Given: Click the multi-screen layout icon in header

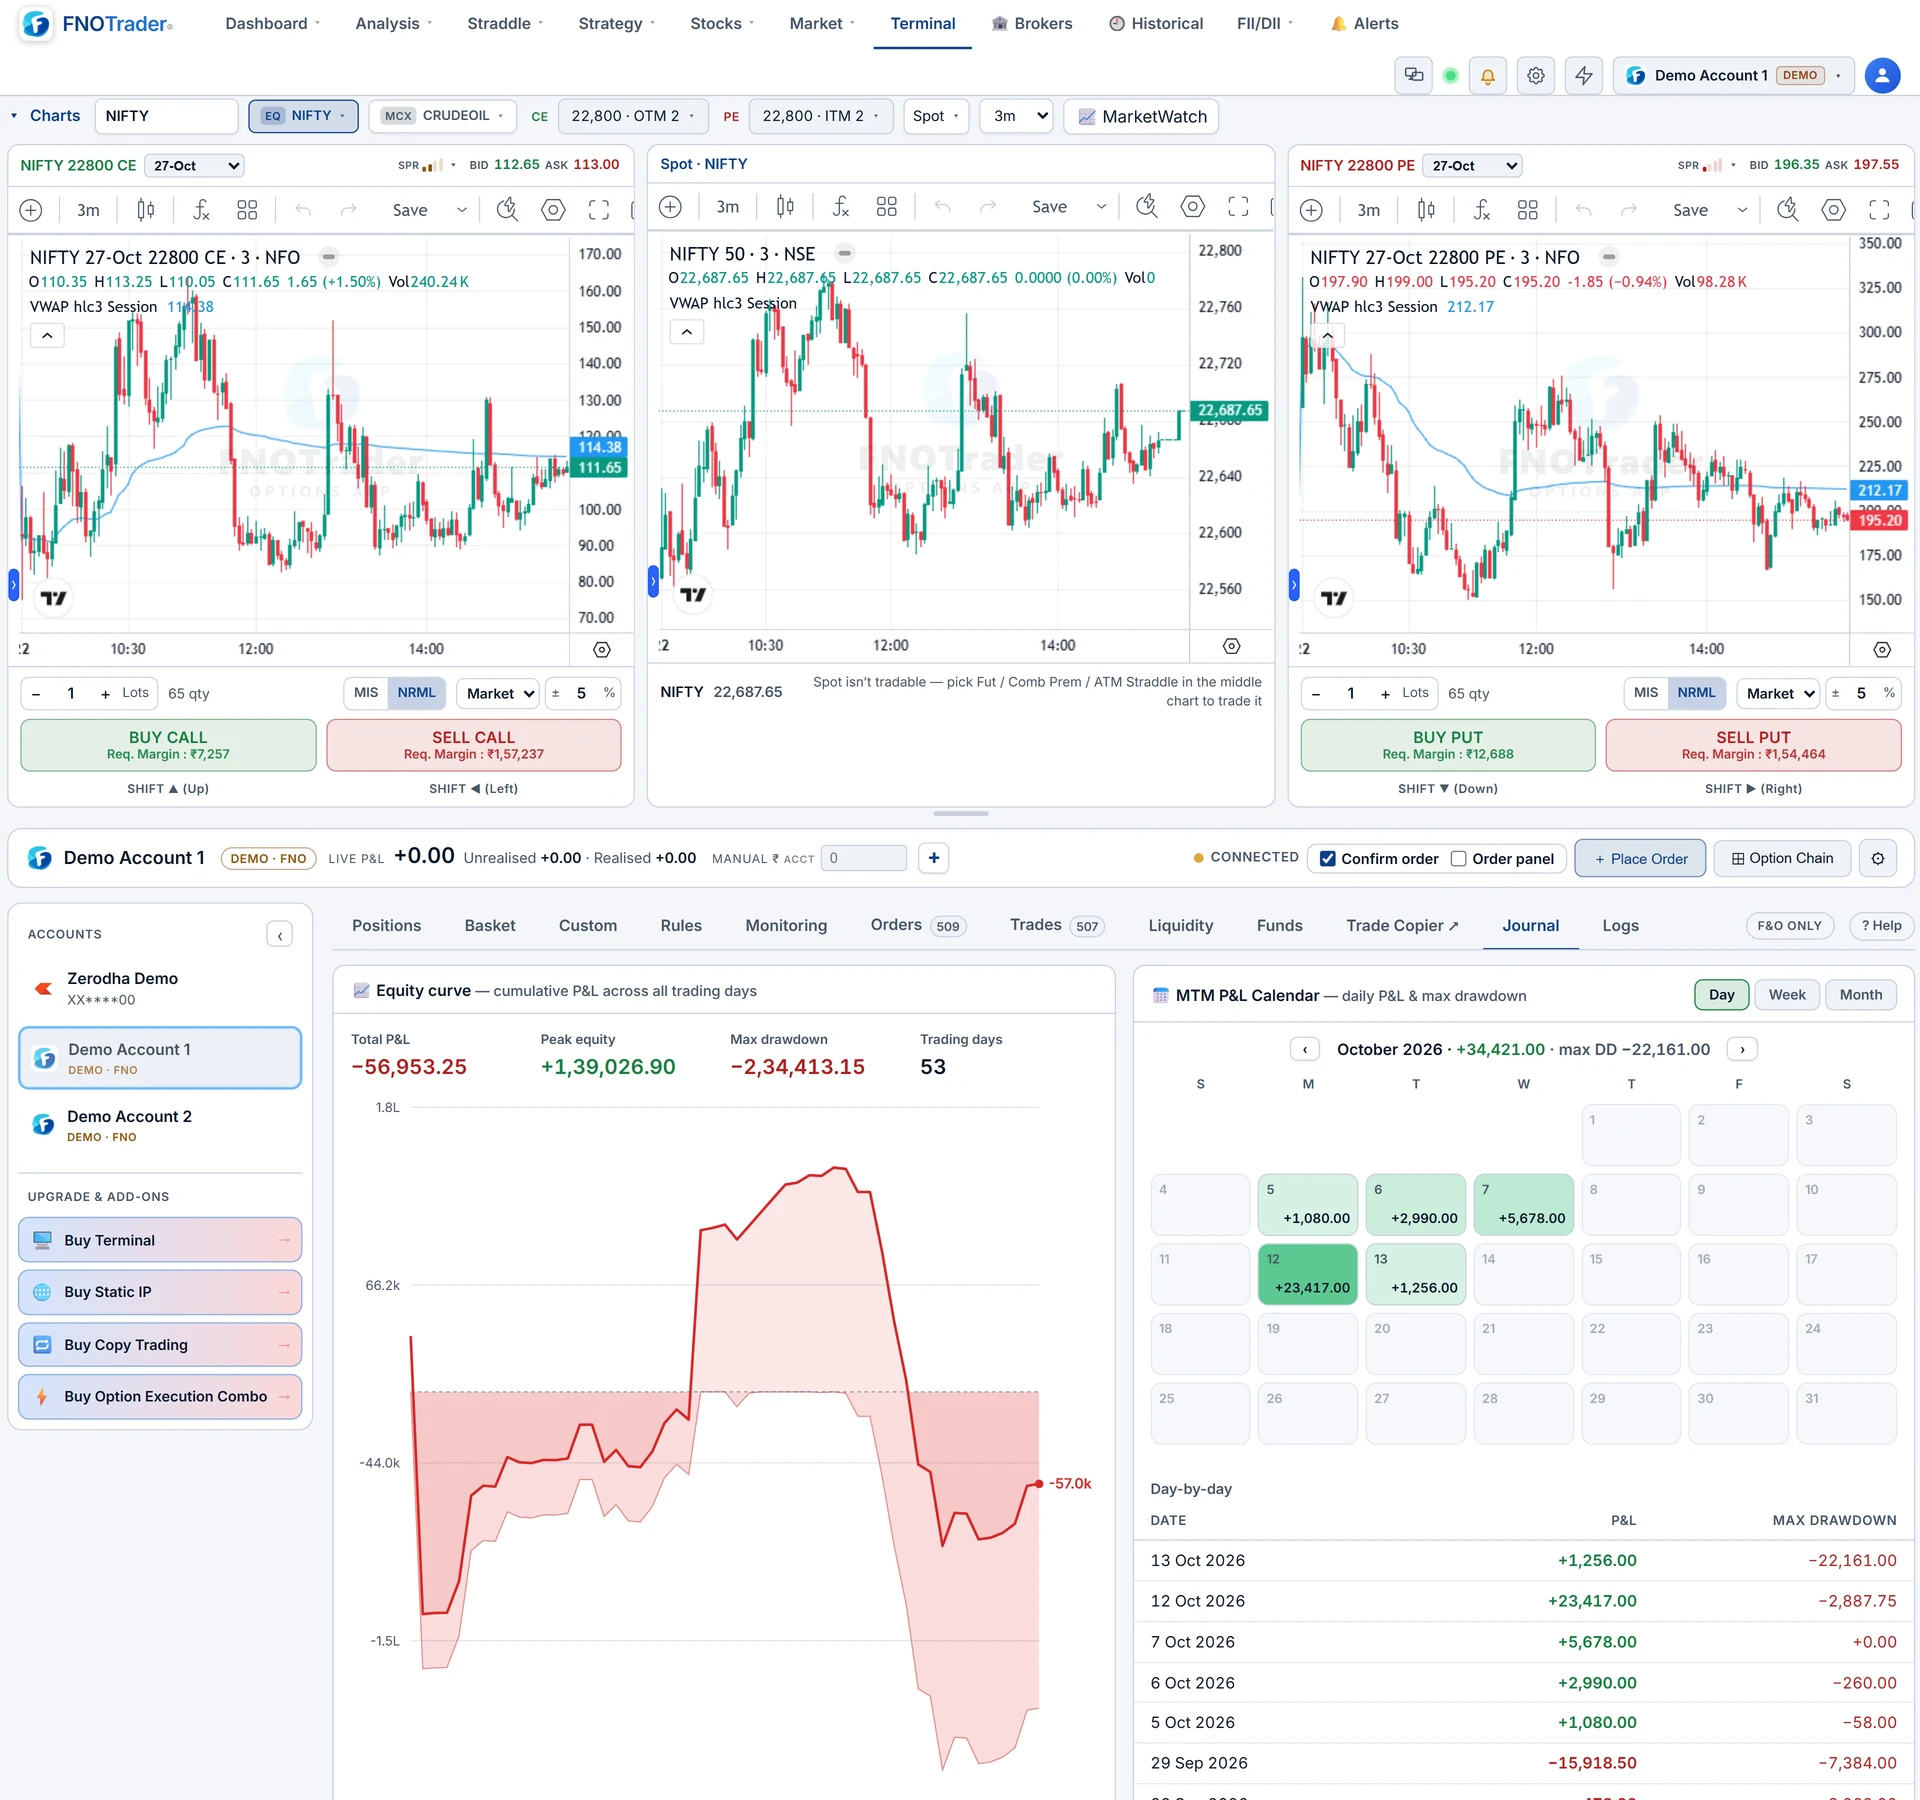Looking at the screenshot, I should point(1414,76).
